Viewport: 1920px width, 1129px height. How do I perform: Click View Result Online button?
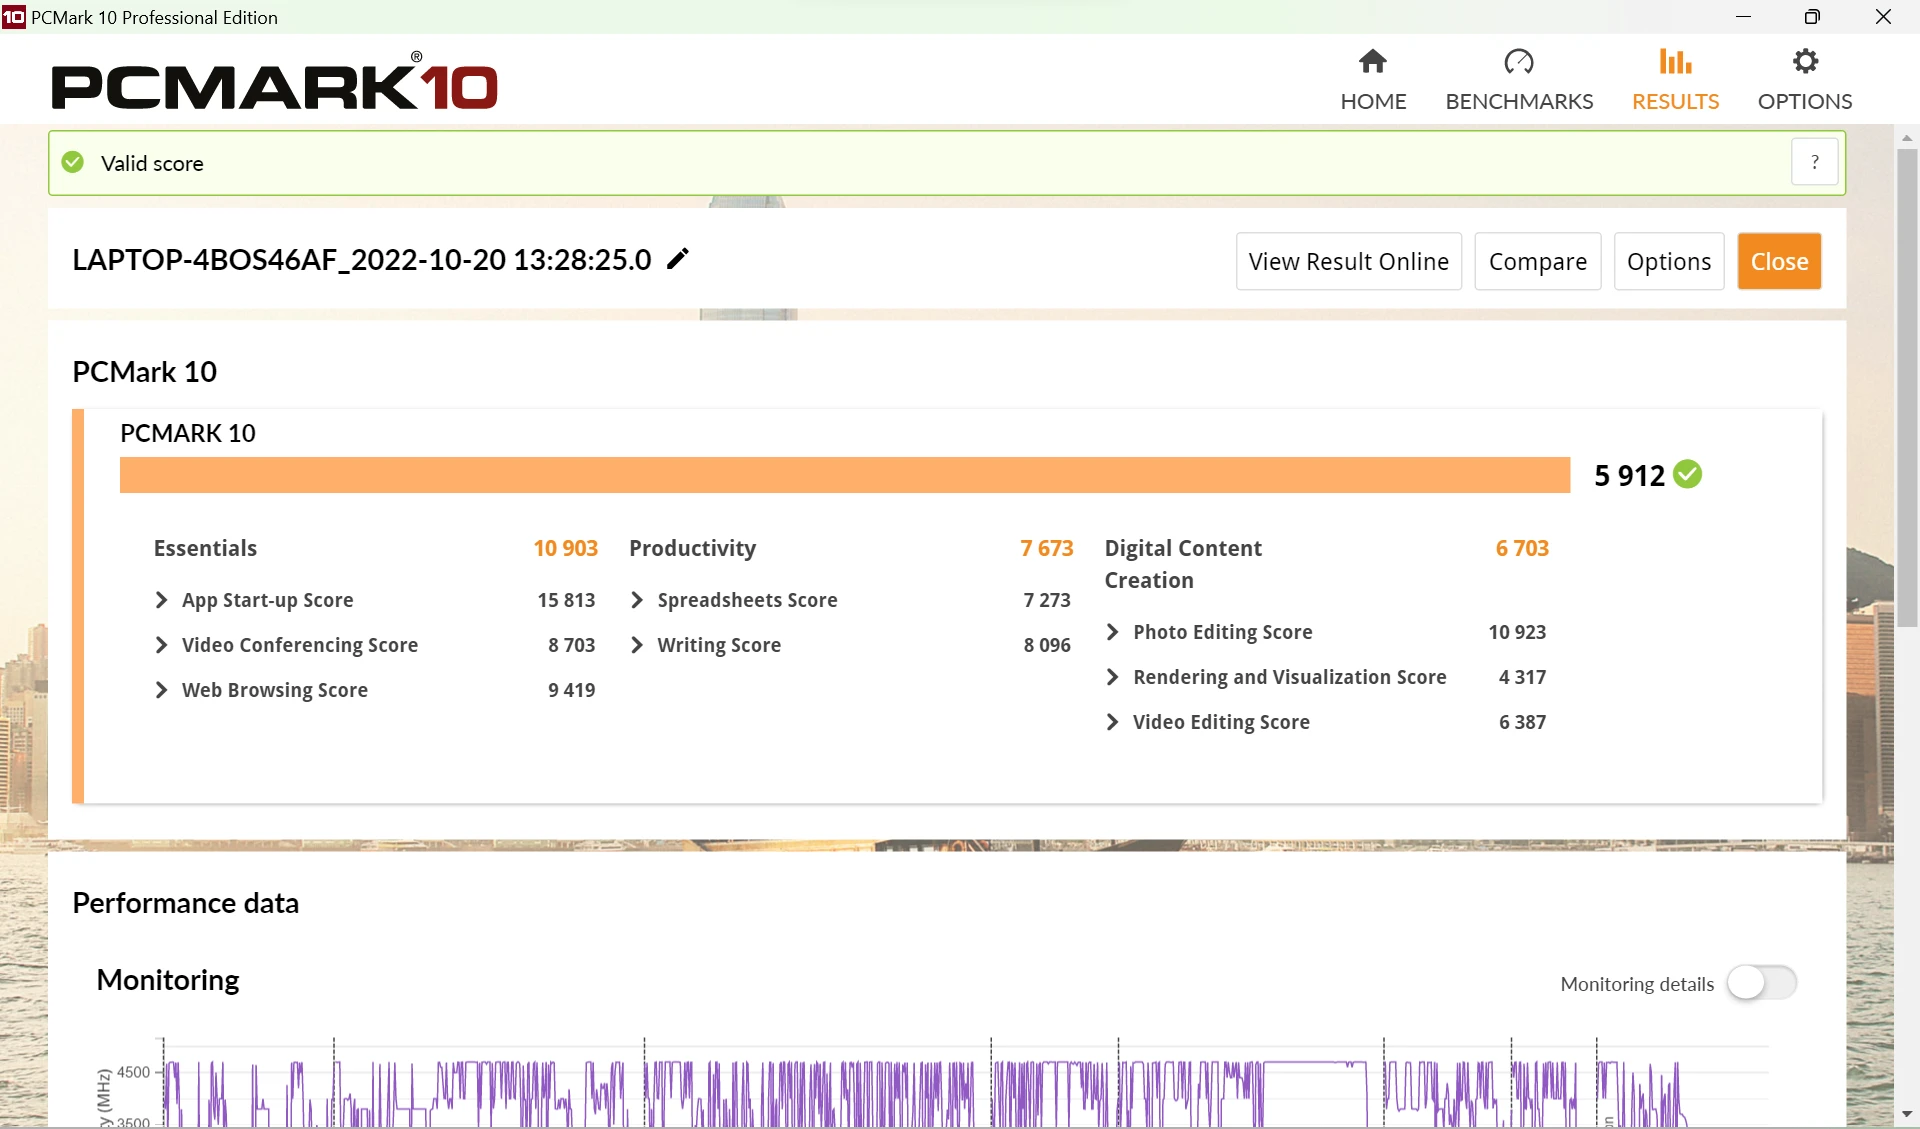click(1348, 261)
